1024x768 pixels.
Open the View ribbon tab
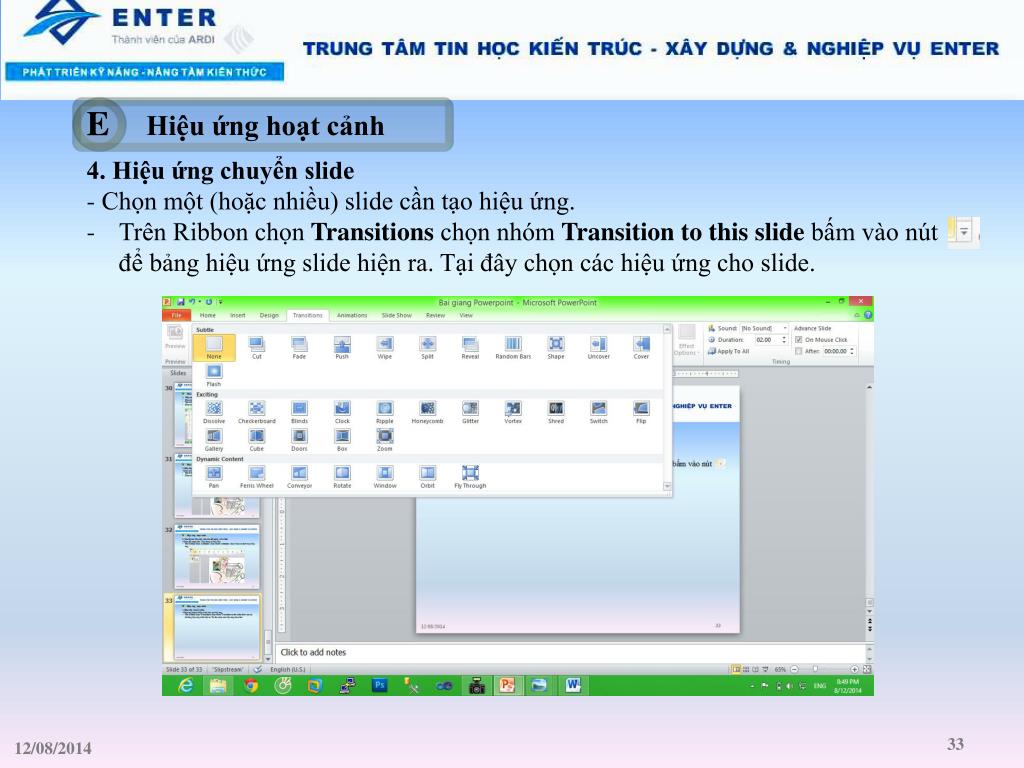(x=466, y=315)
